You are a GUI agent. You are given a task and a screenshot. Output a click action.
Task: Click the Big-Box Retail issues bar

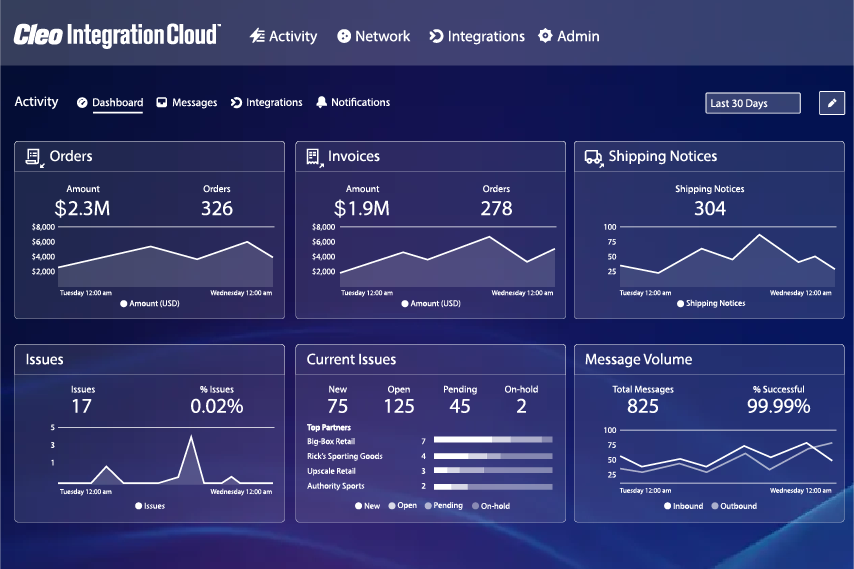[x=493, y=439]
